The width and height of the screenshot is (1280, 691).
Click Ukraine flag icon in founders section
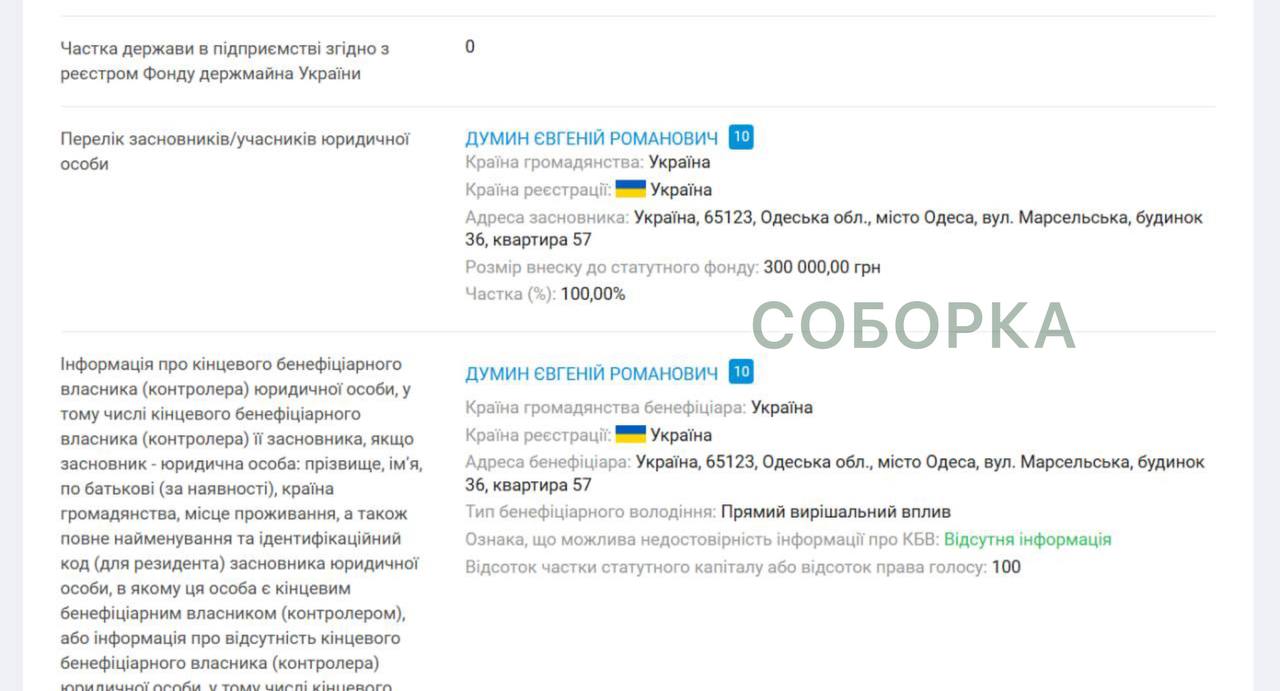click(x=630, y=189)
